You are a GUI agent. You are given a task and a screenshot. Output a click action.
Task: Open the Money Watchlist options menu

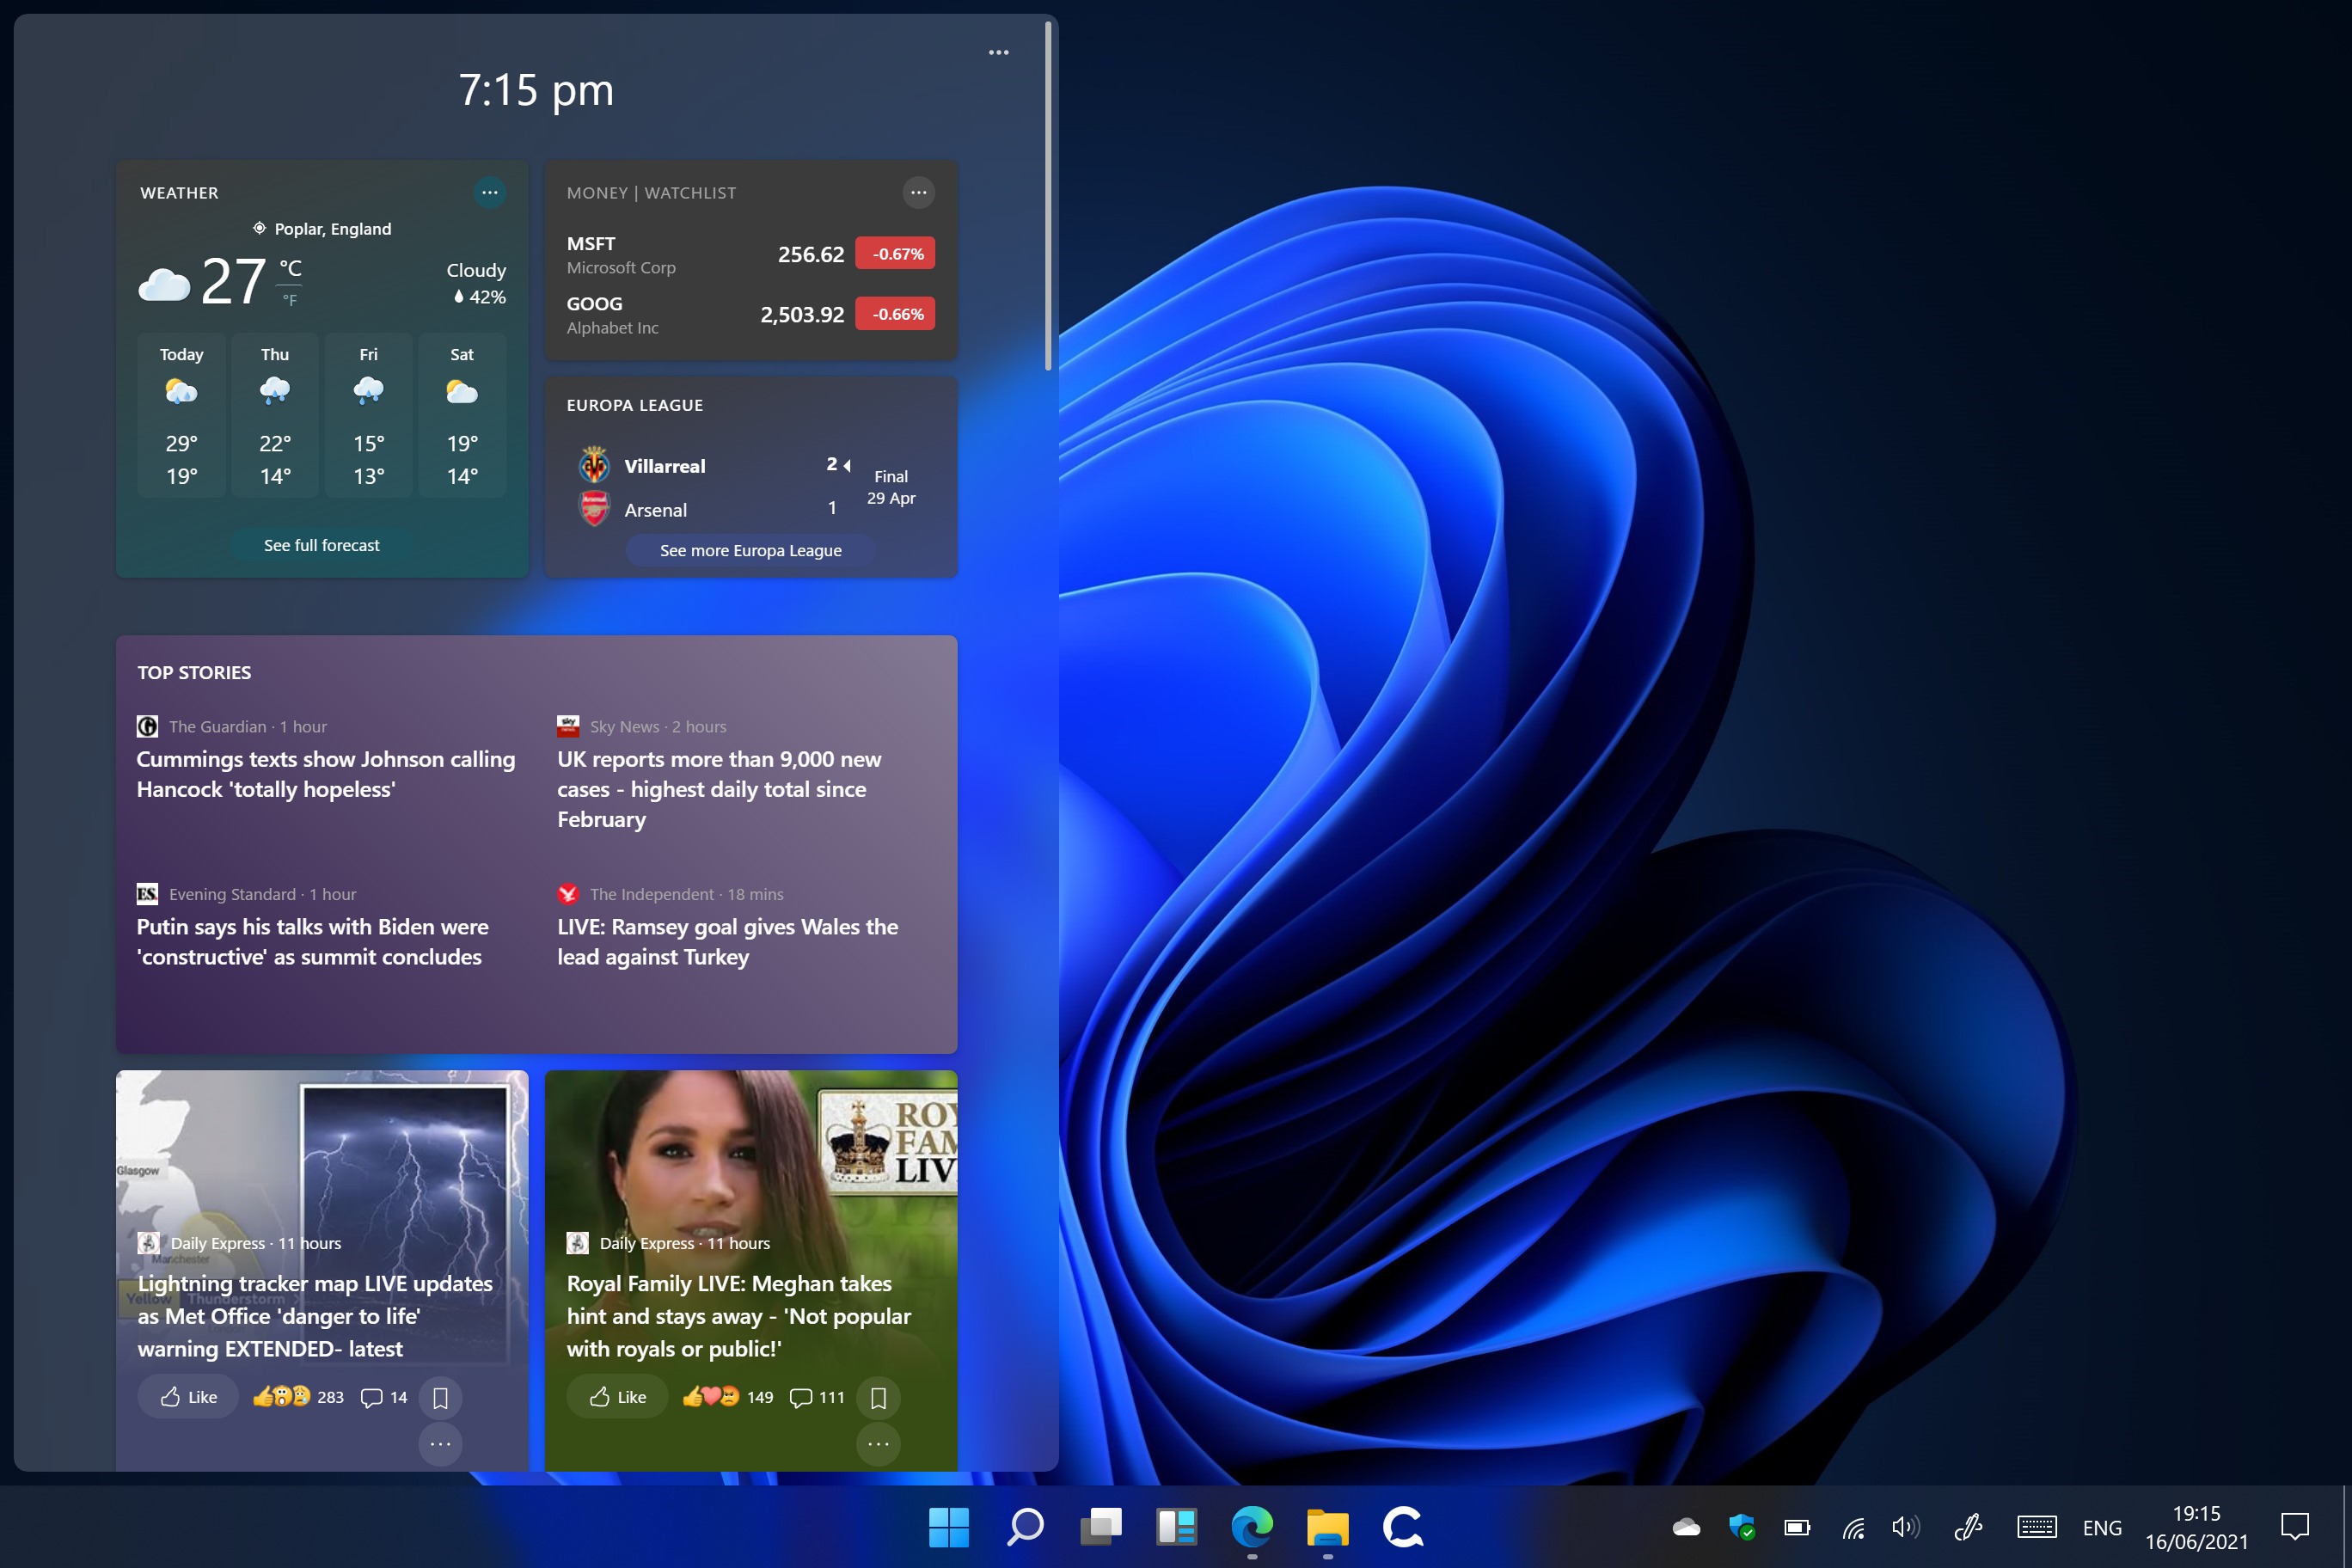click(x=918, y=192)
